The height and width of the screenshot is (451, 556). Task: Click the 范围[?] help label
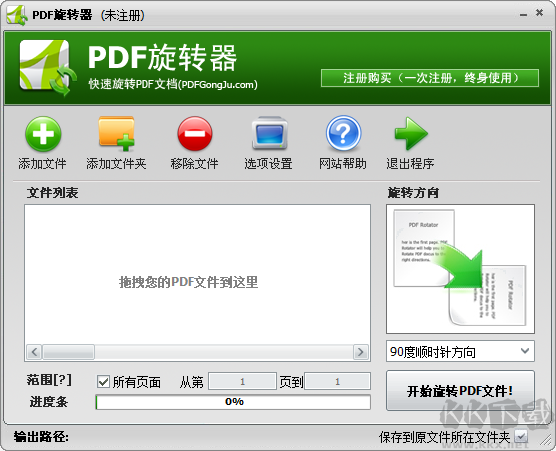(49, 380)
